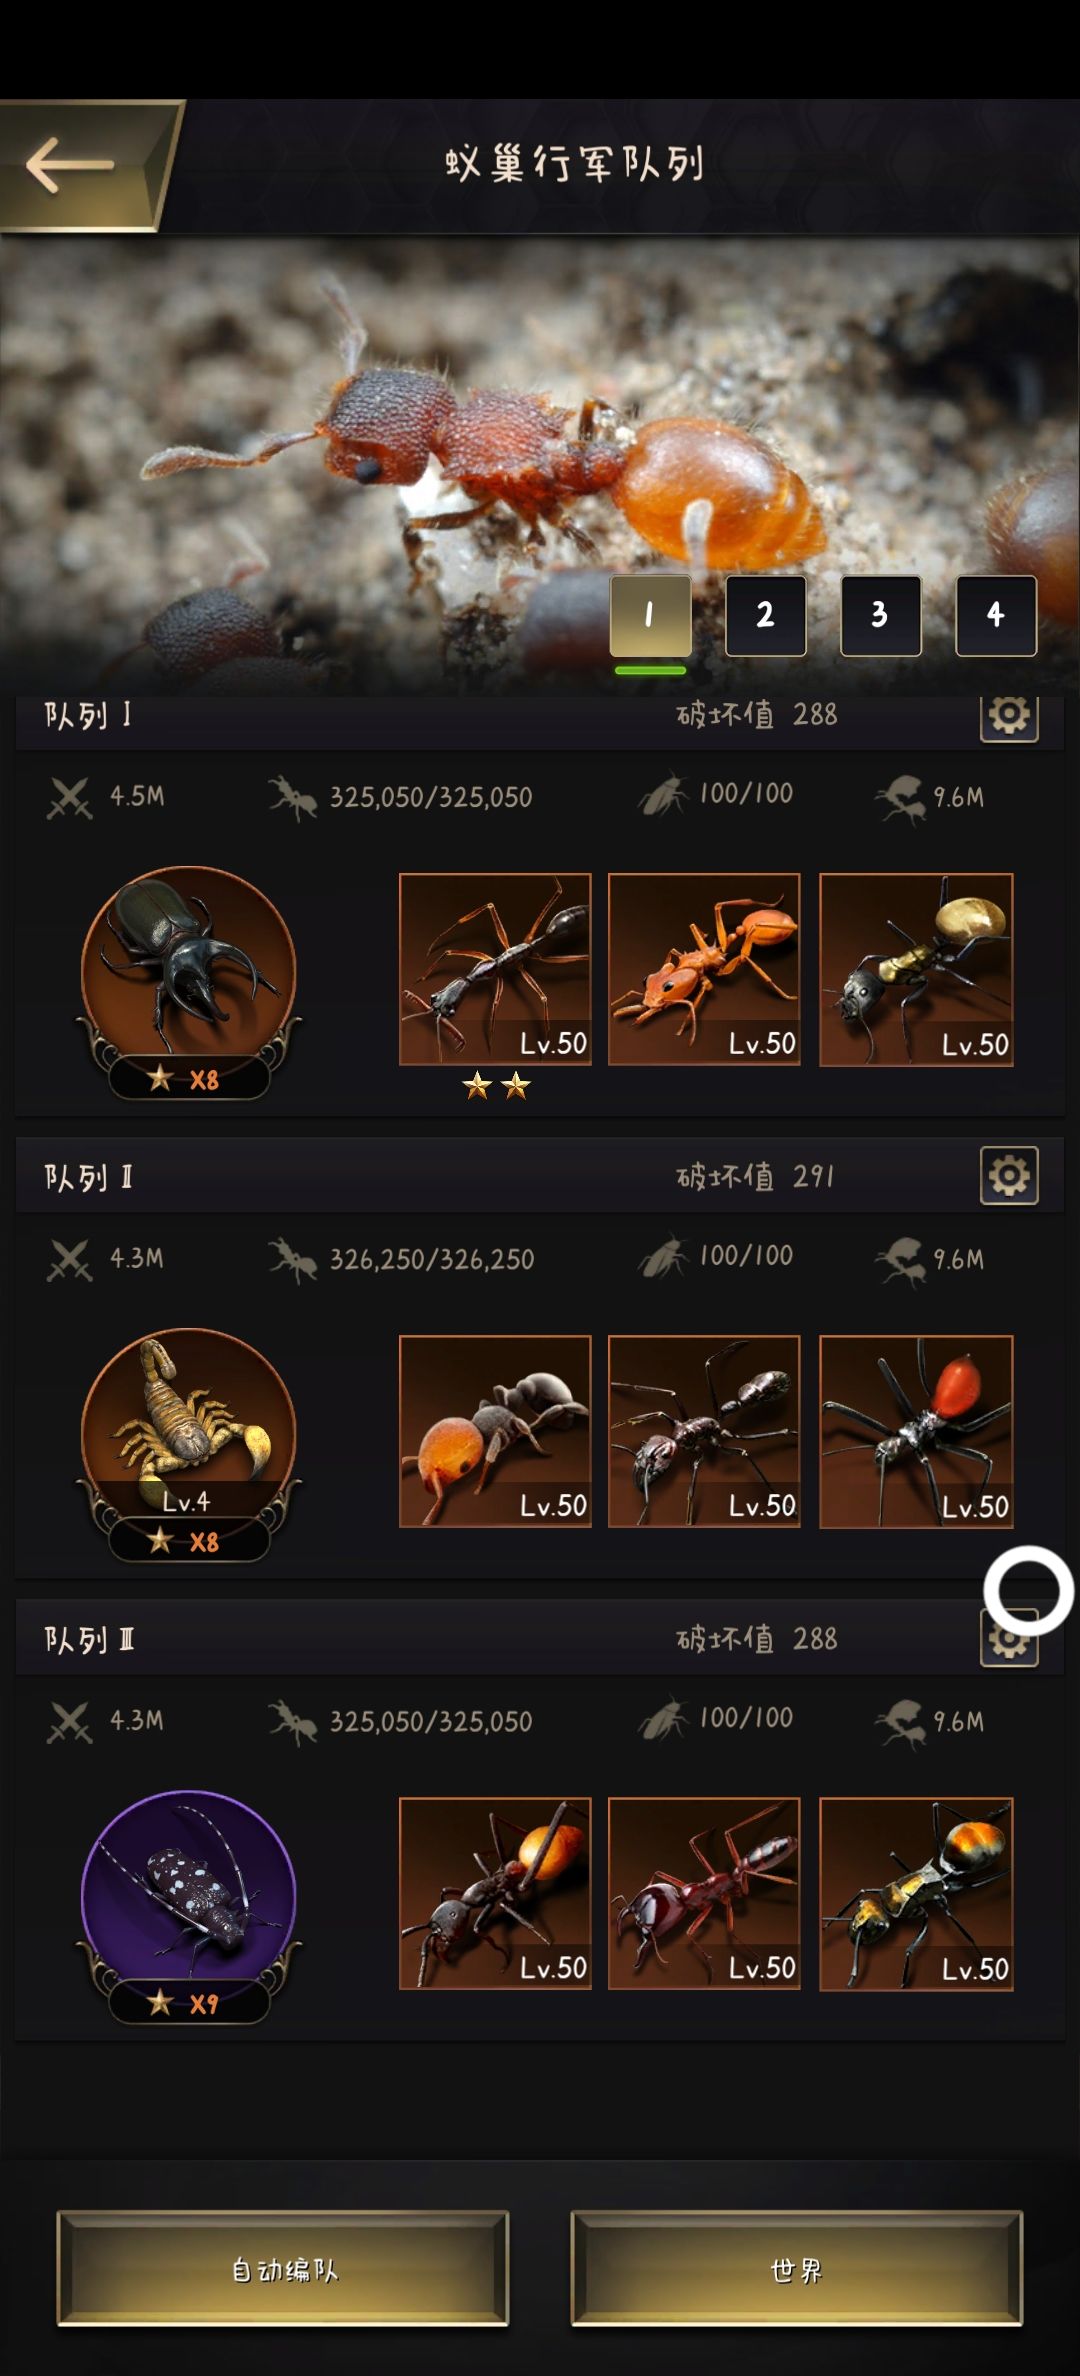Choose red-abdomen ant in 队列 II
Screen dimensions: 1080x2376
916,1431
